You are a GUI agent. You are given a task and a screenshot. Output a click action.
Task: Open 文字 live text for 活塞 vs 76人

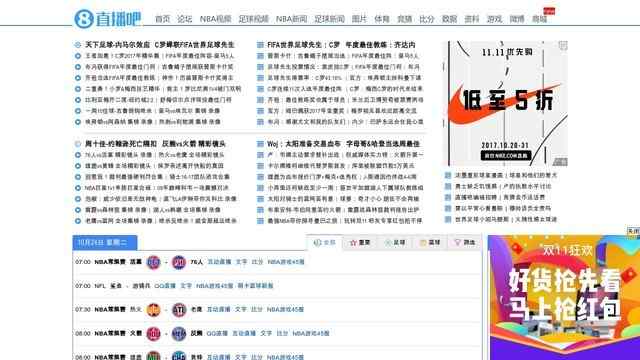click(x=241, y=262)
